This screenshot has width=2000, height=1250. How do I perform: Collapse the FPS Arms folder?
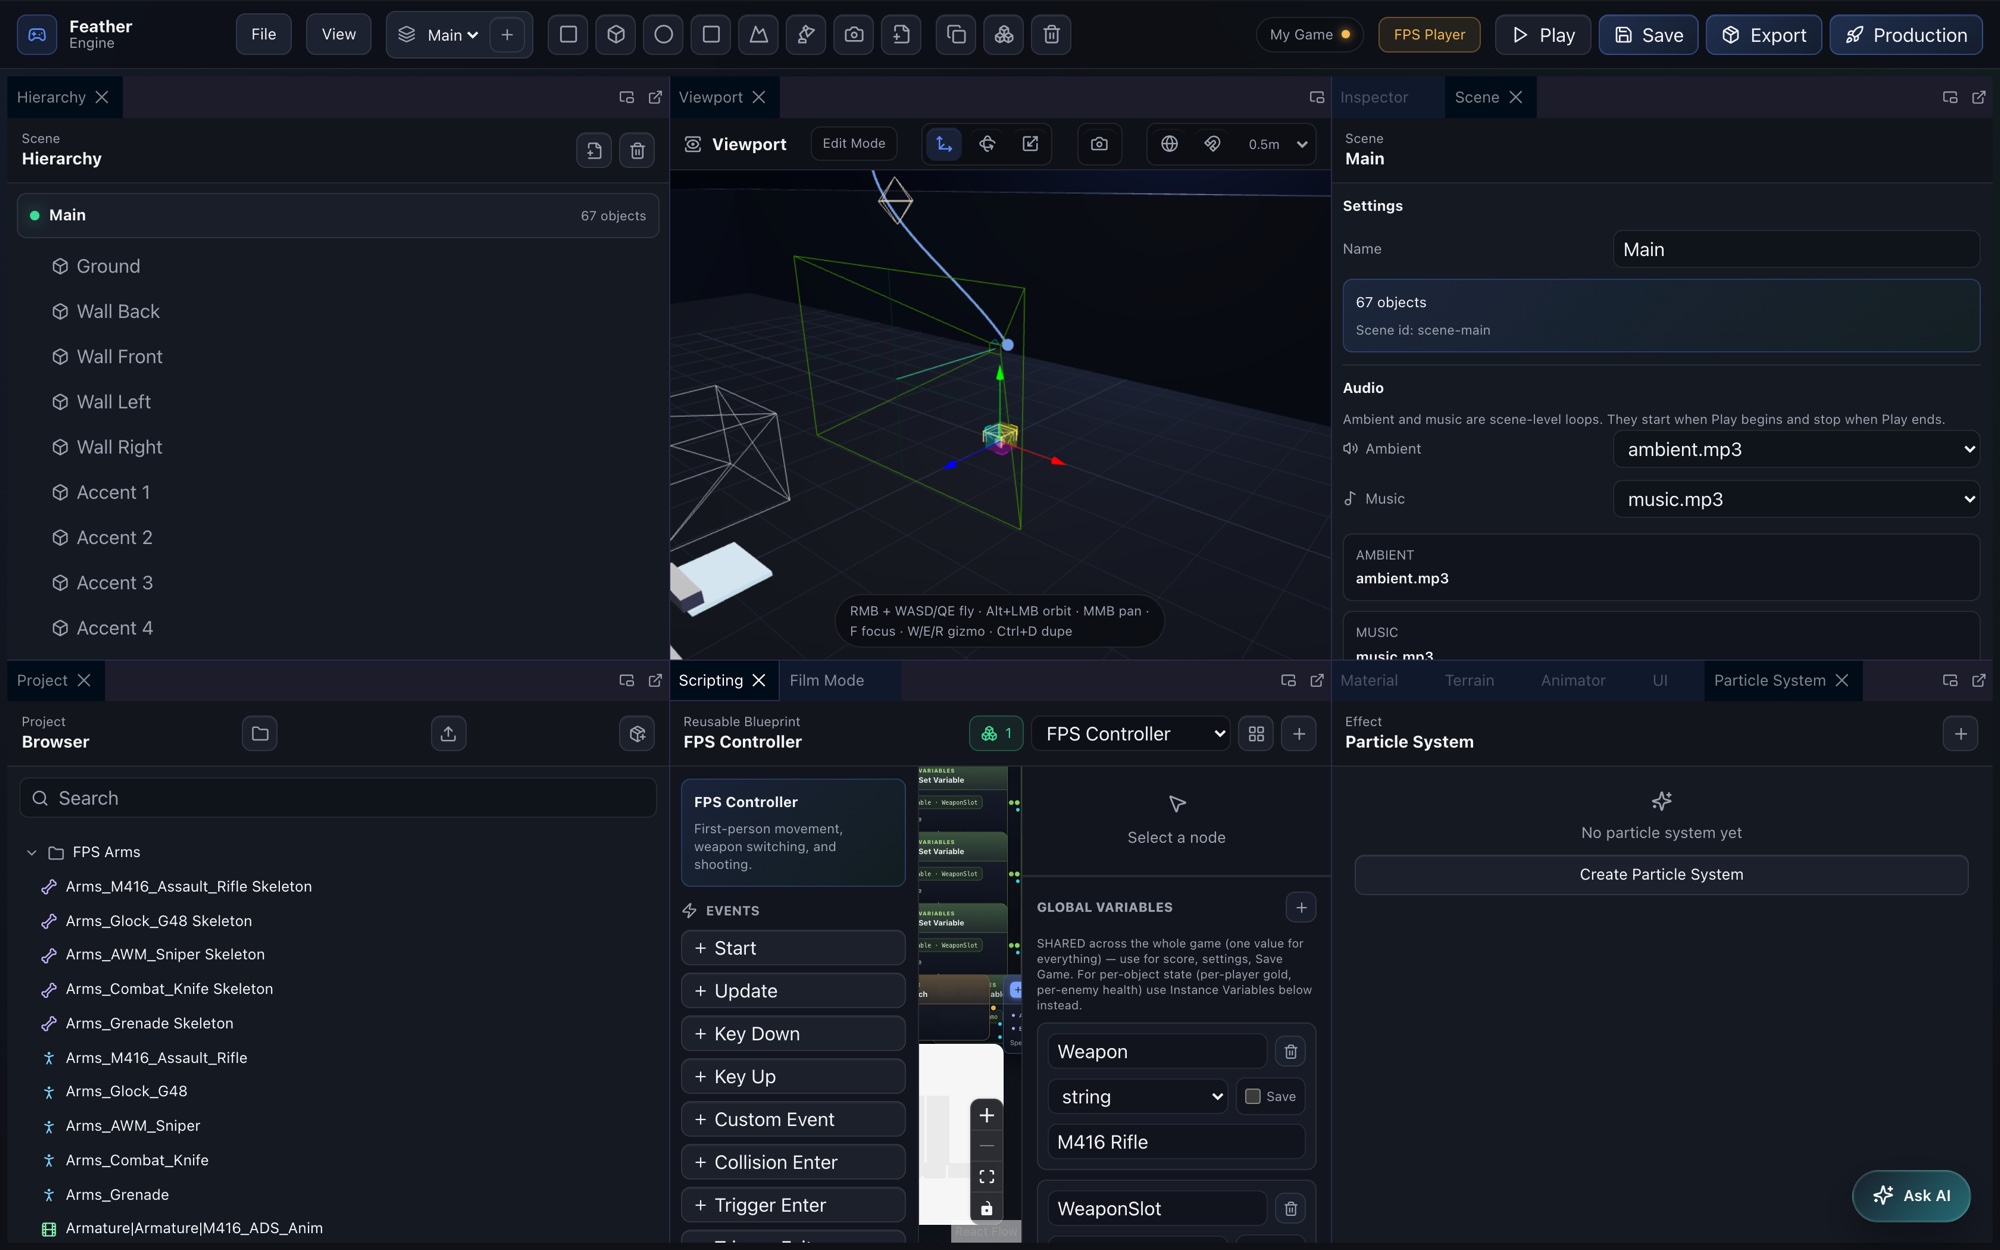32,853
